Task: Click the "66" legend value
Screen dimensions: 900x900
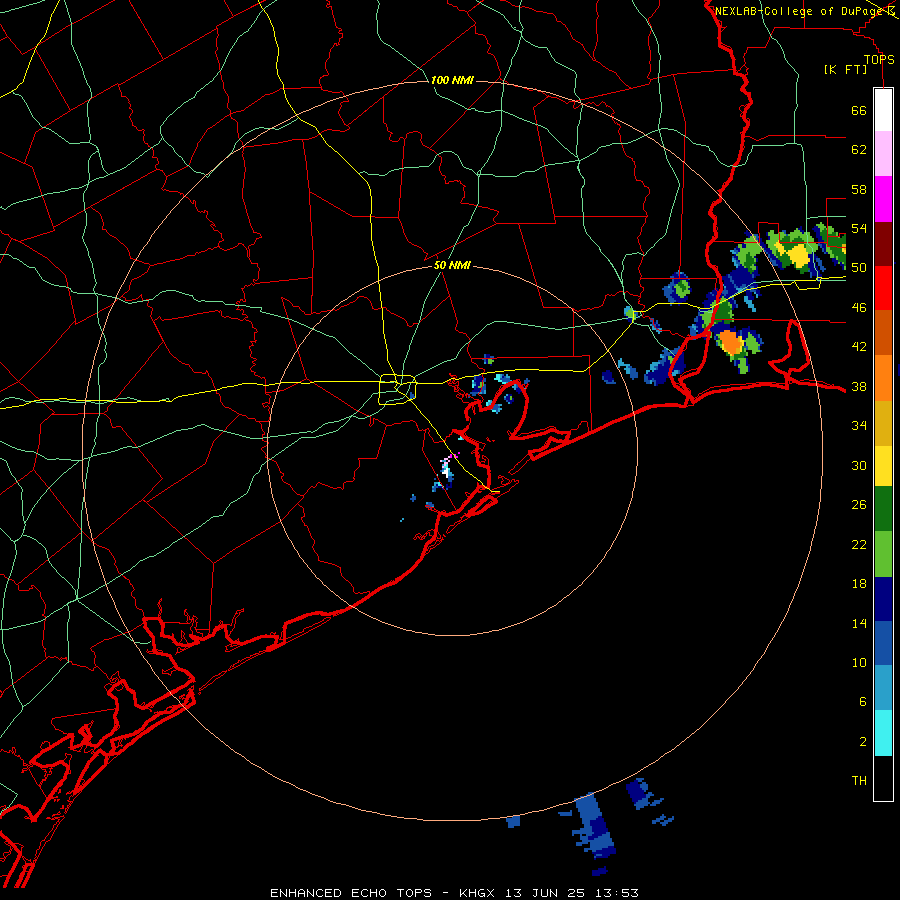Action: 859,111
